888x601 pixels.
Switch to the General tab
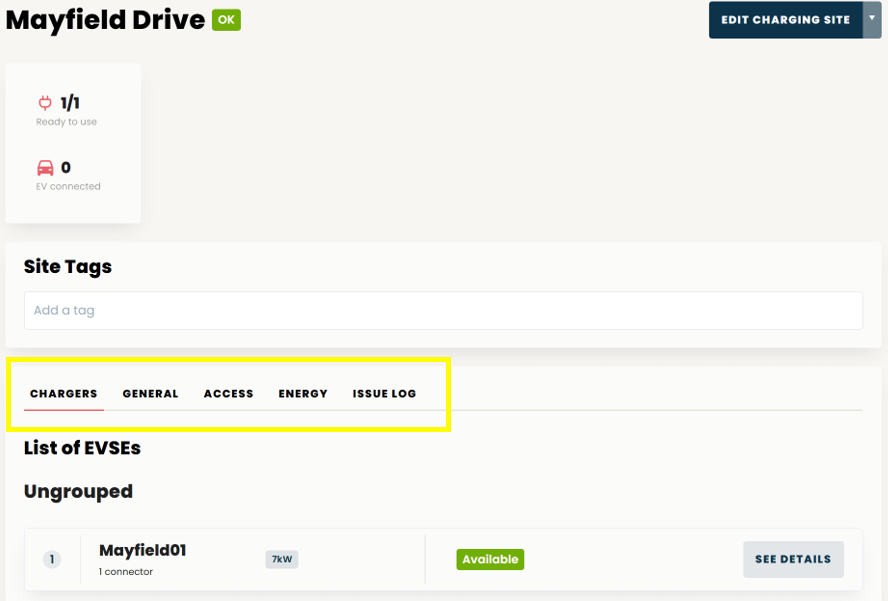(151, 394)
